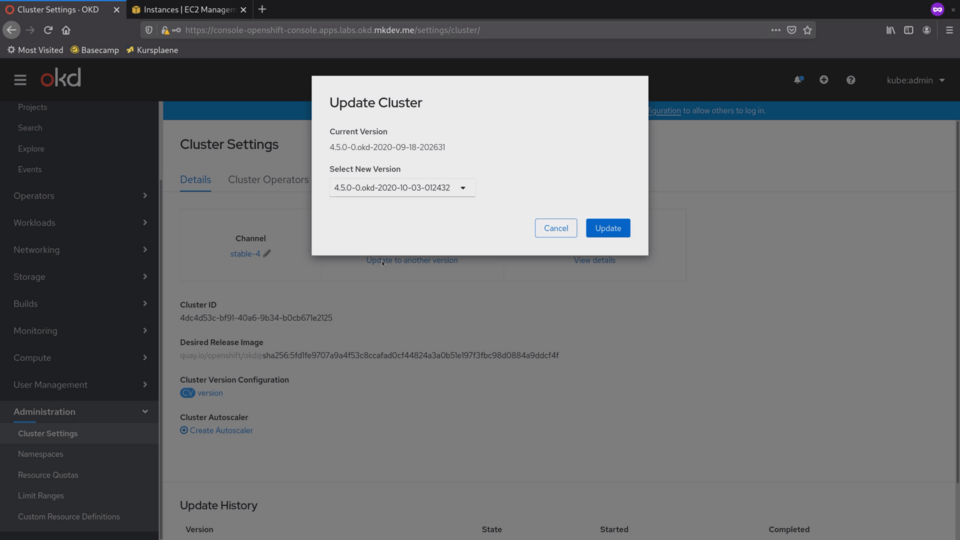
Task: Bookmark this page with the star icon
Action: click(808, 29)
